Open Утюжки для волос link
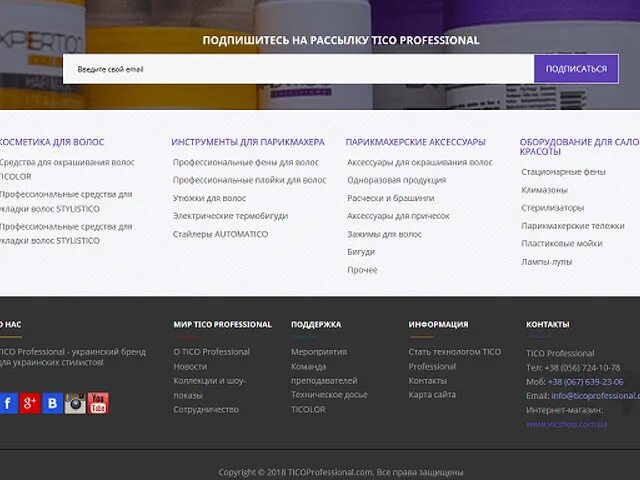 [209, 198]
